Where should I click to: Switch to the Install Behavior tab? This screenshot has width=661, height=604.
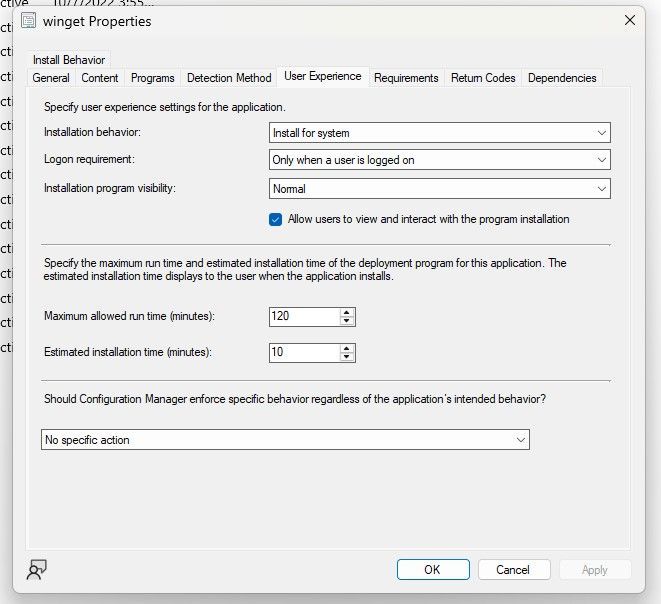(69, 60)
